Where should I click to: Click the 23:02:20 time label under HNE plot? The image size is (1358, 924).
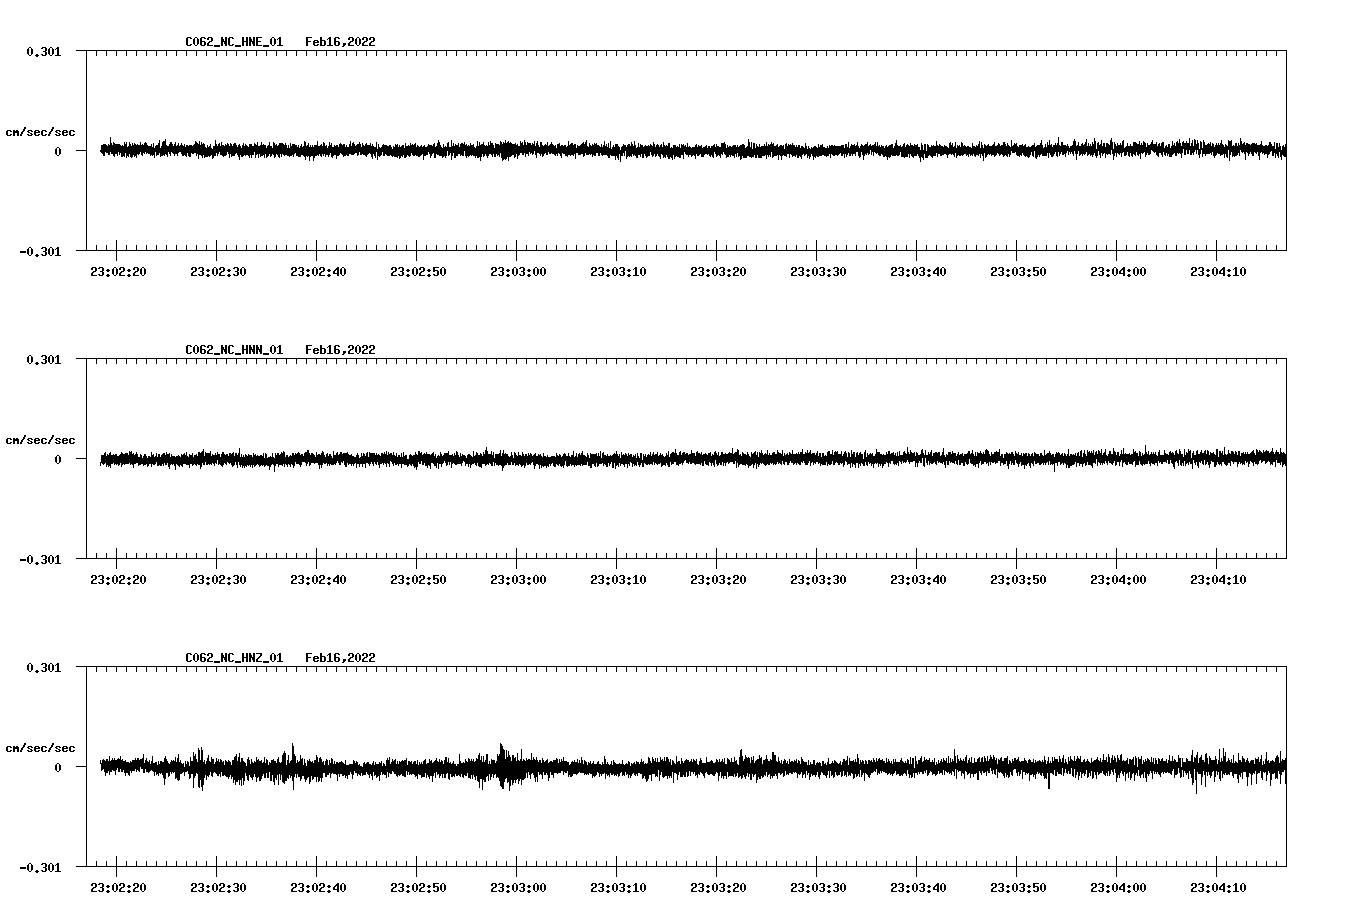pyautogui.click(x=118, y=271)
